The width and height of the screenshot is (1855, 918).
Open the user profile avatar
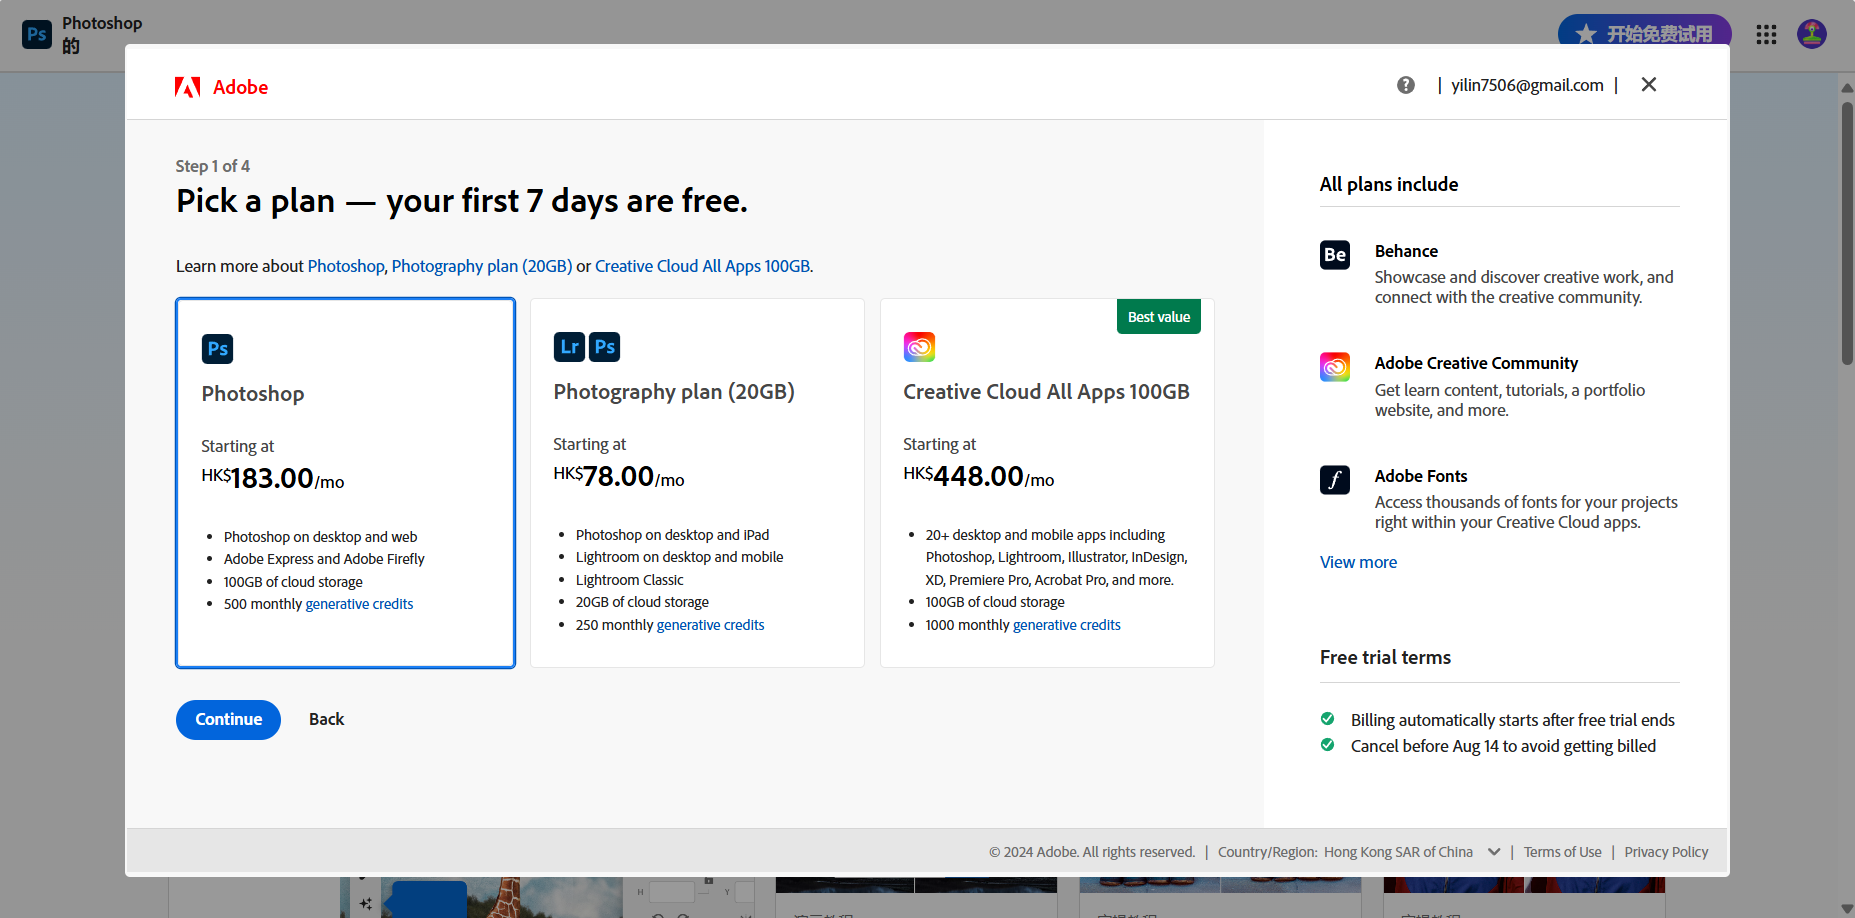point(1812,34)
